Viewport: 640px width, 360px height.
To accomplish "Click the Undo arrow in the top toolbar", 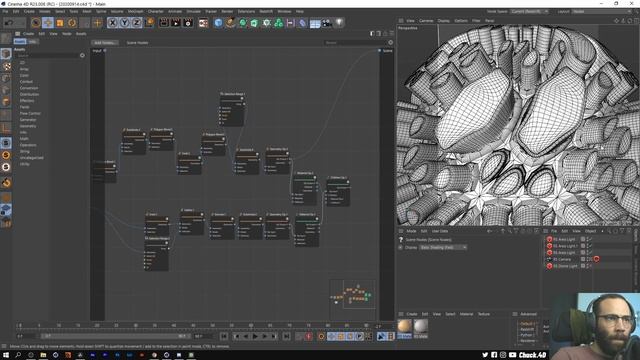I will click(x=9, y=23).
